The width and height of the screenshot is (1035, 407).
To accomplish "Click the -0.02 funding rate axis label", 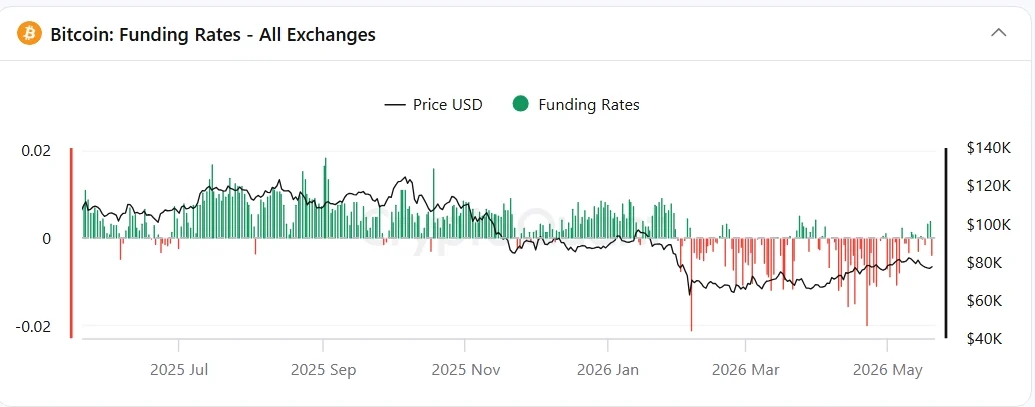I will point(33,327).
